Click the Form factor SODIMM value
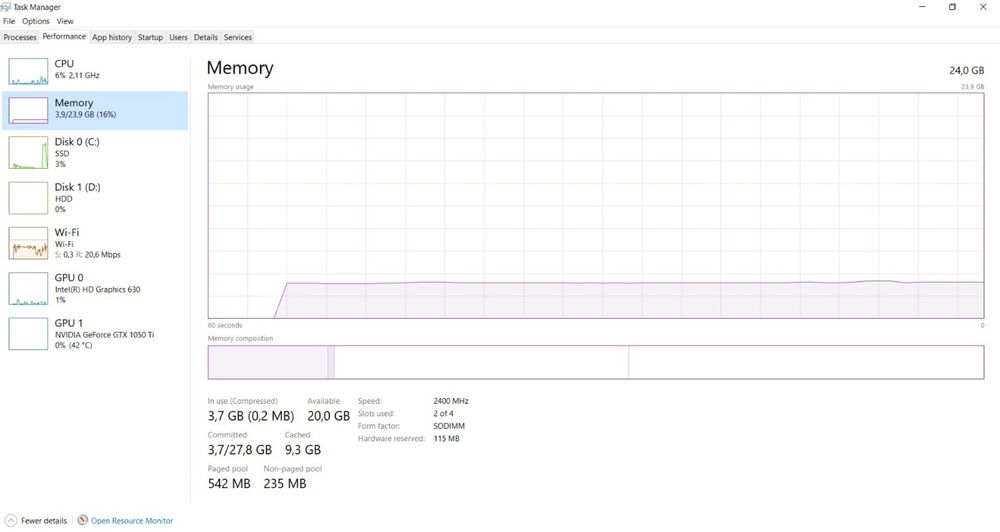 [x=449, y=426]
